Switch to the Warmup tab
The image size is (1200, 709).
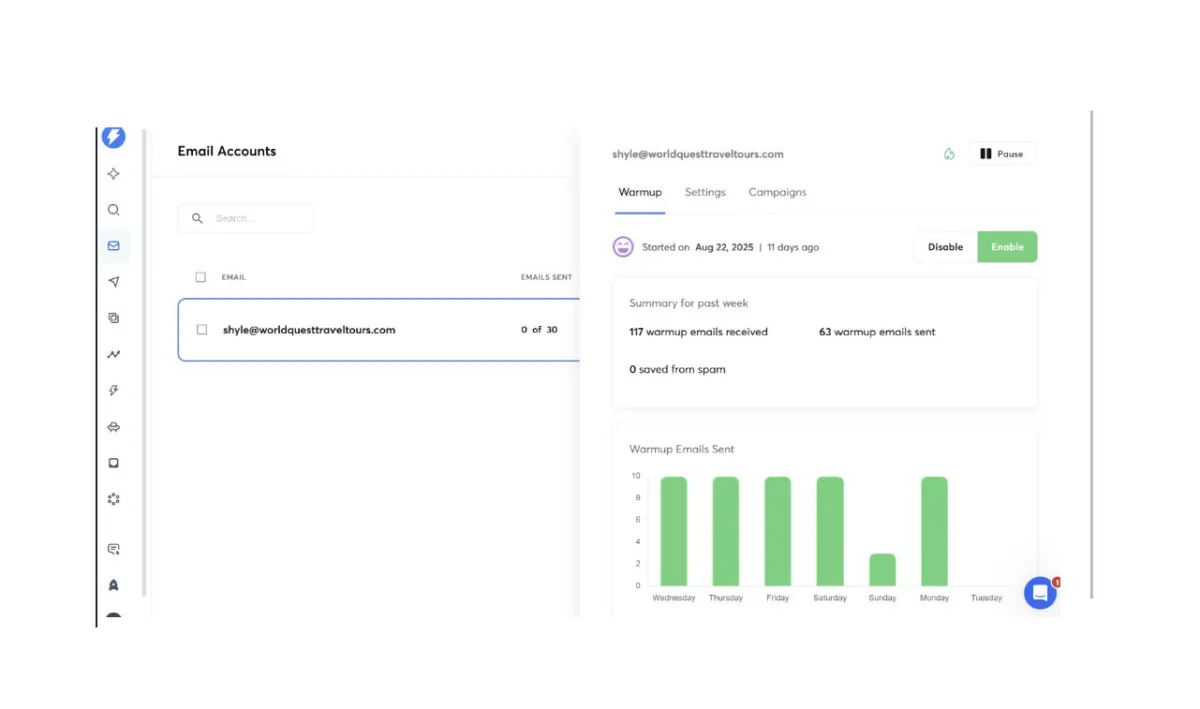pyautogui.click(x=640, y=192)
